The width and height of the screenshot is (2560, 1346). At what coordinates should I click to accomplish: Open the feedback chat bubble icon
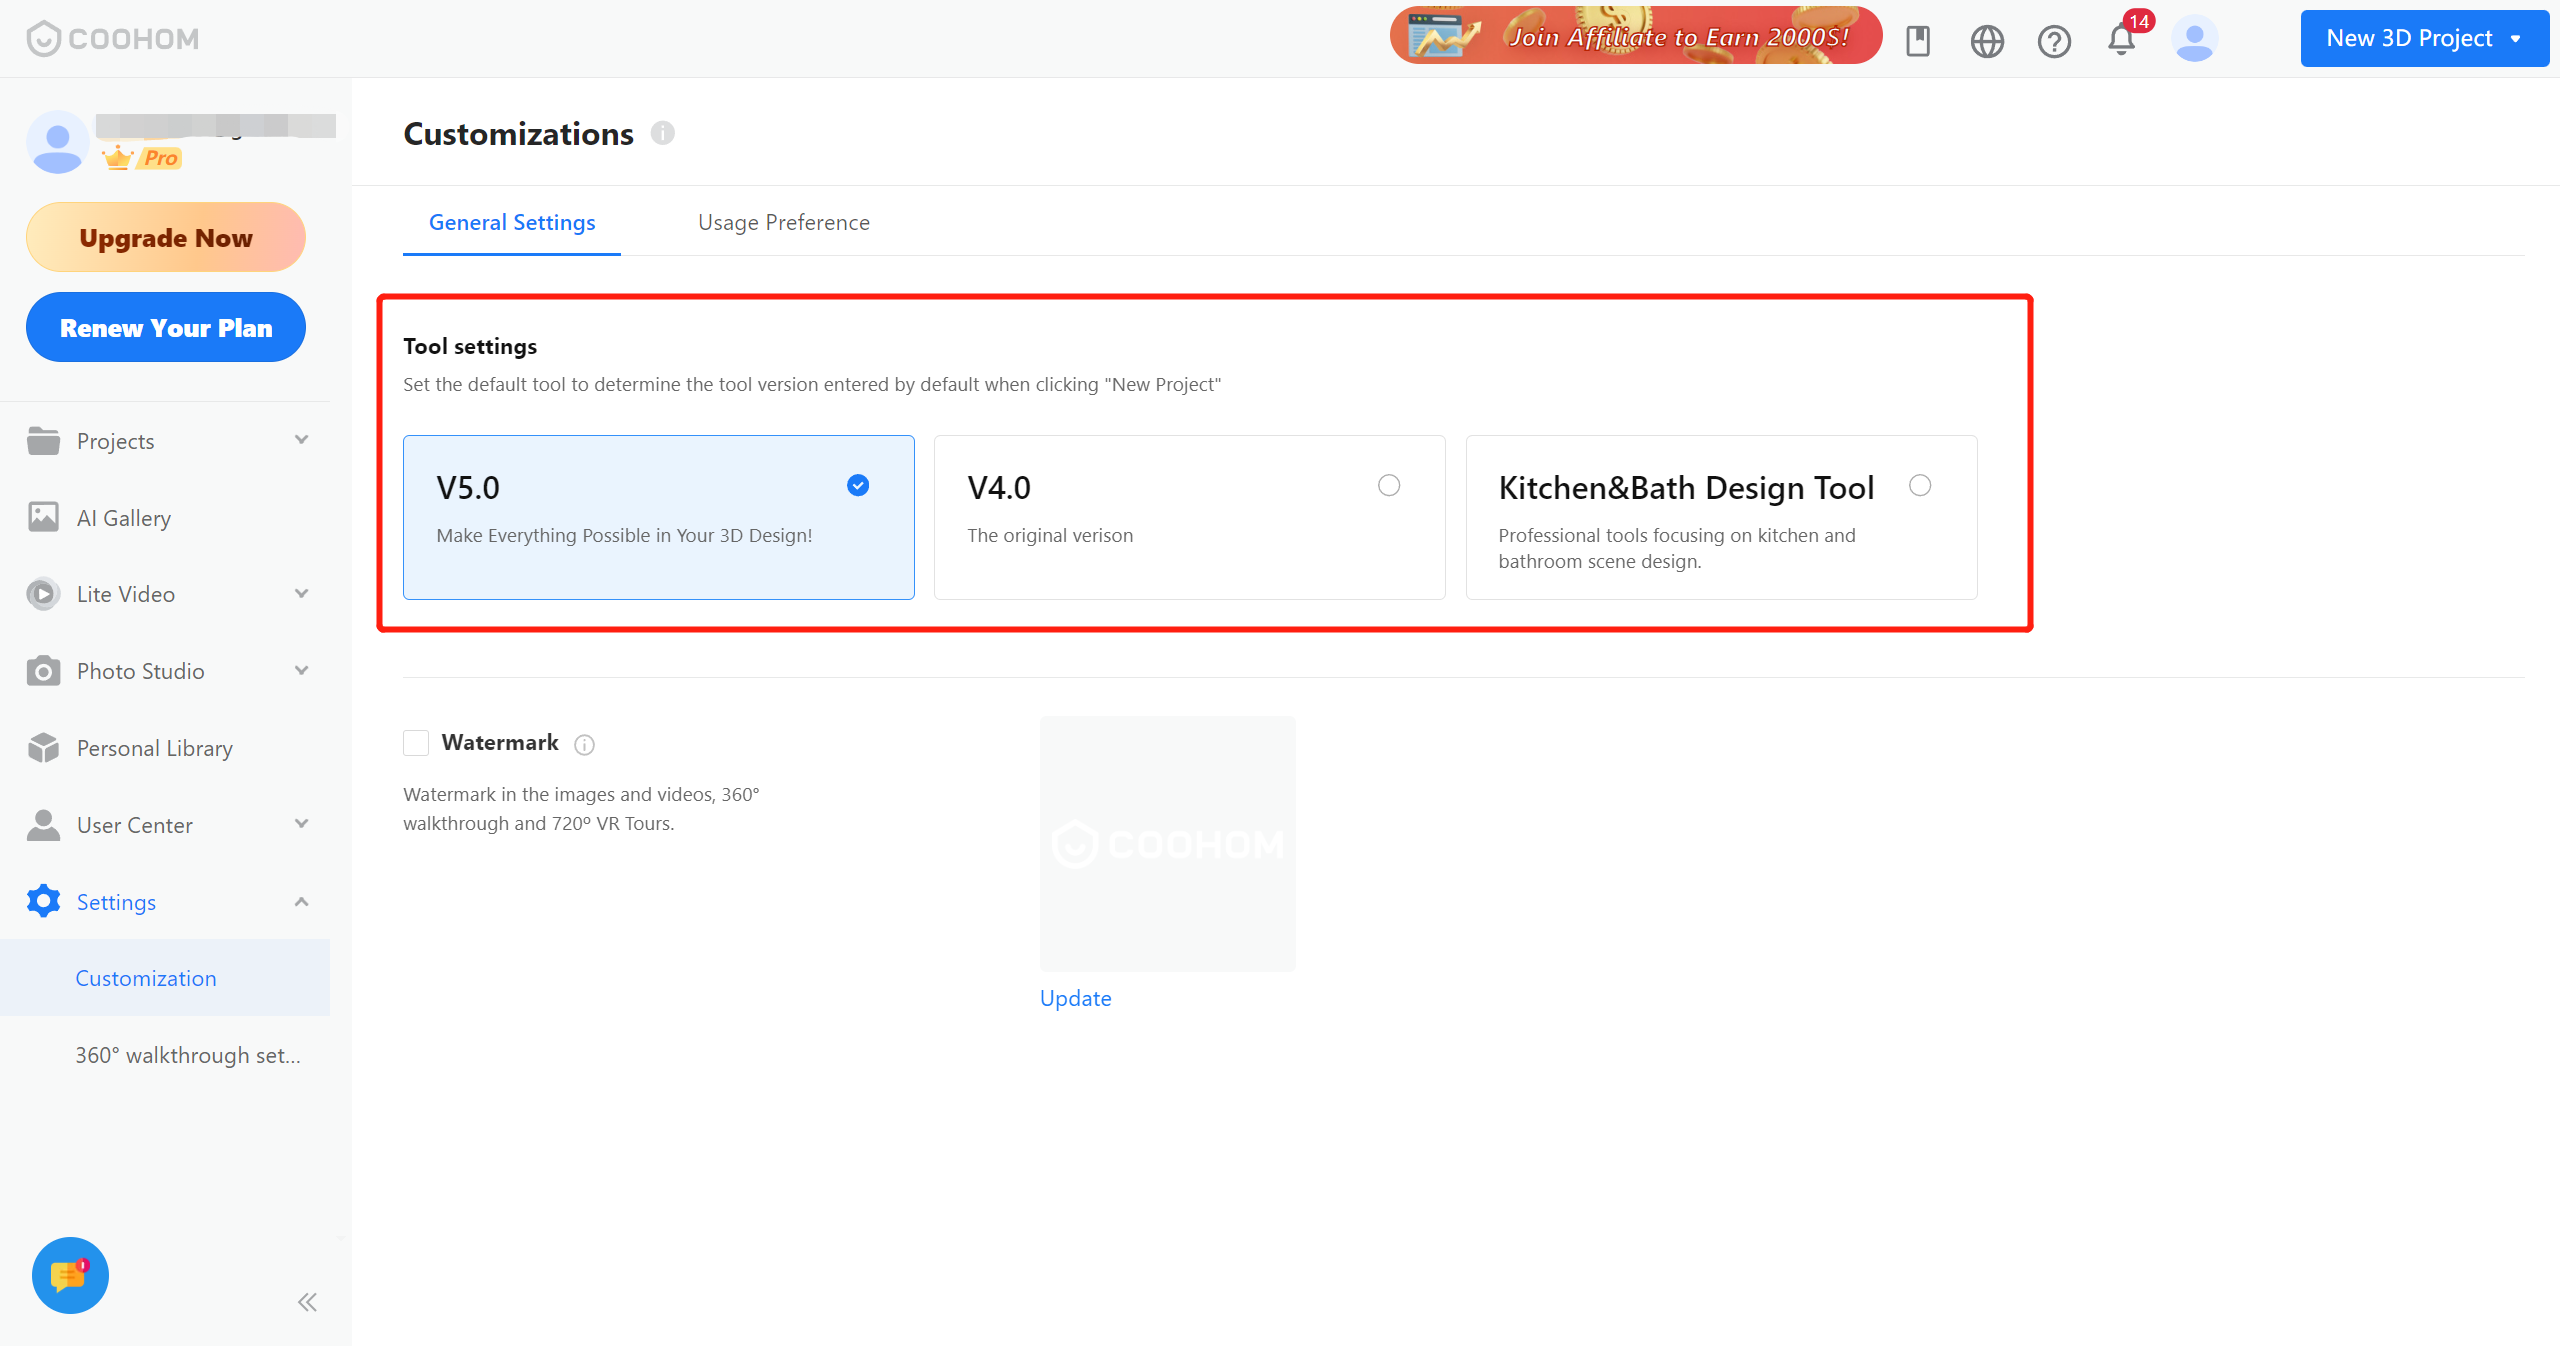click(x=70, y=1275)
